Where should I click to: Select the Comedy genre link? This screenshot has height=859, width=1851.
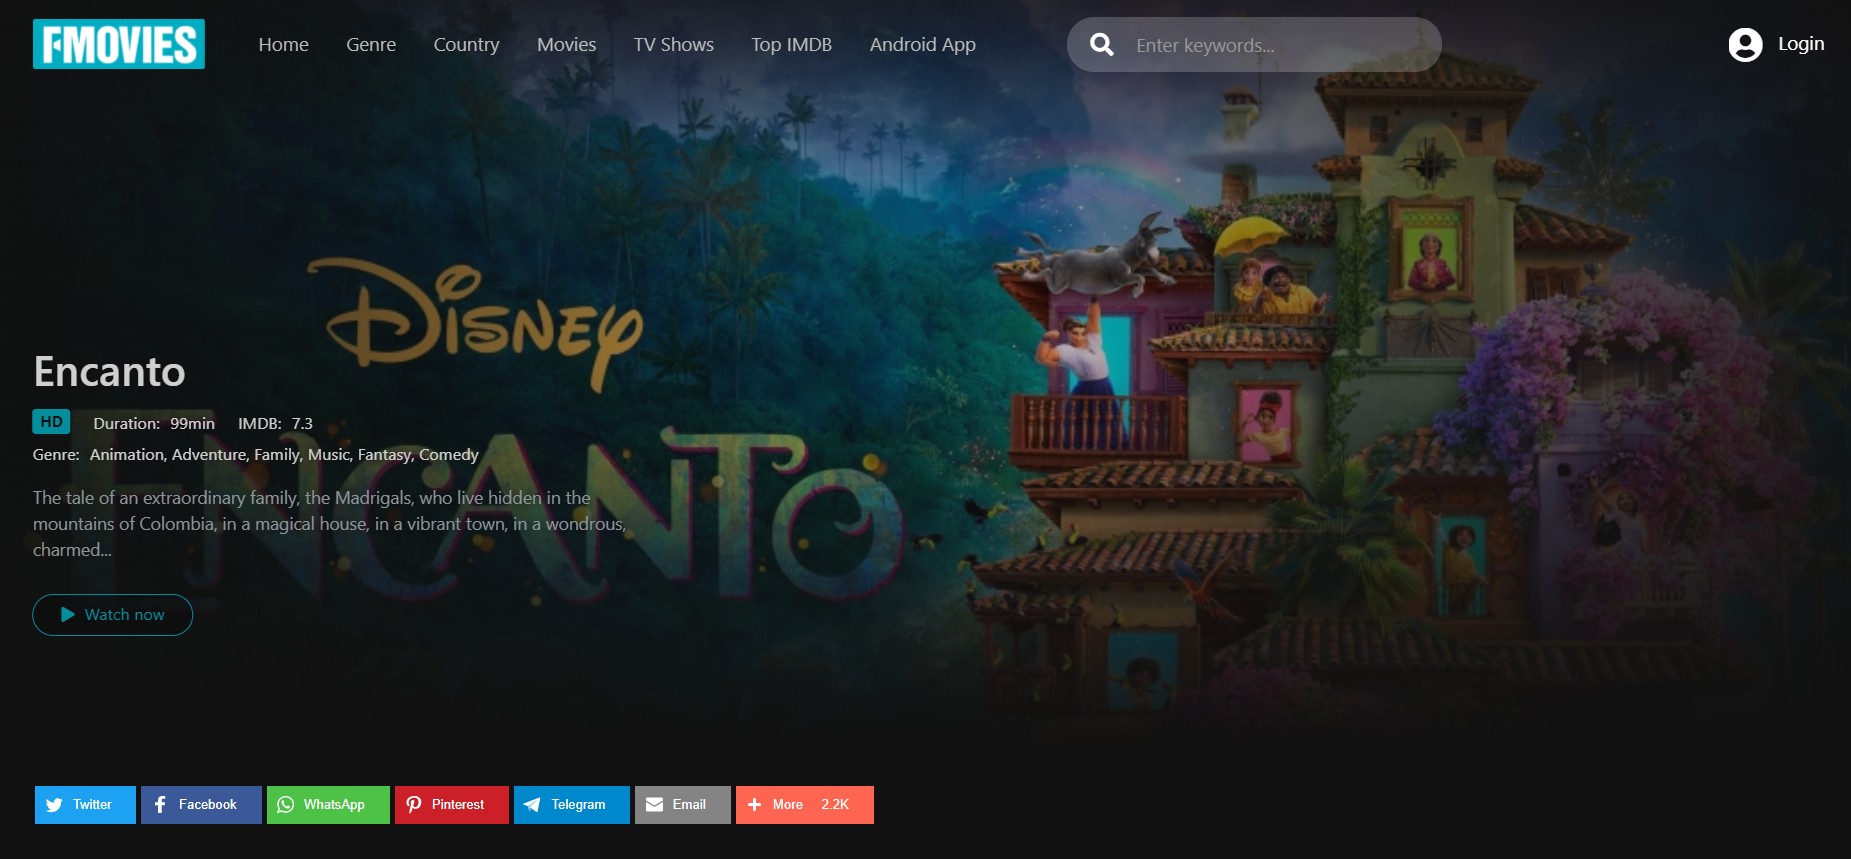click(449, 455)
